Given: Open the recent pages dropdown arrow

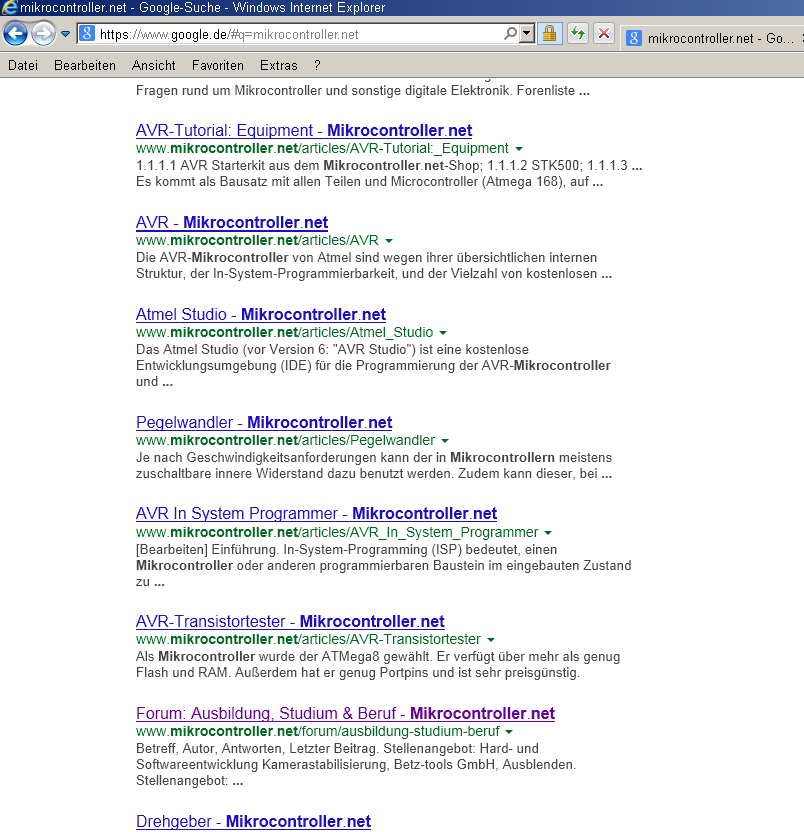Looking at the screenshot, I should coord(65,34).
